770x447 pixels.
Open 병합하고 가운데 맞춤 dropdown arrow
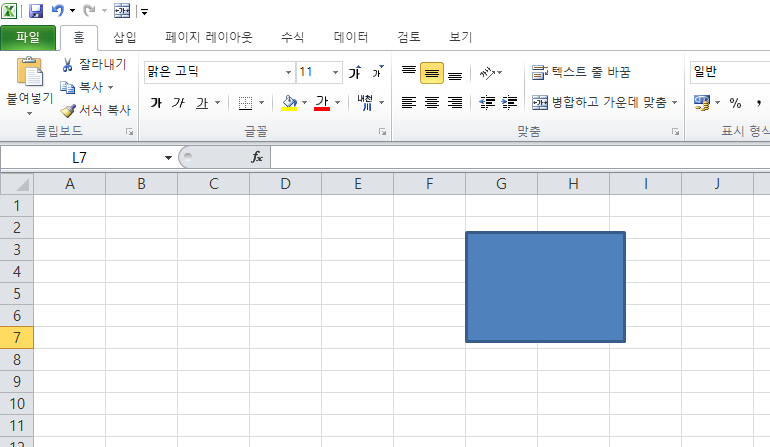[675, 103]
